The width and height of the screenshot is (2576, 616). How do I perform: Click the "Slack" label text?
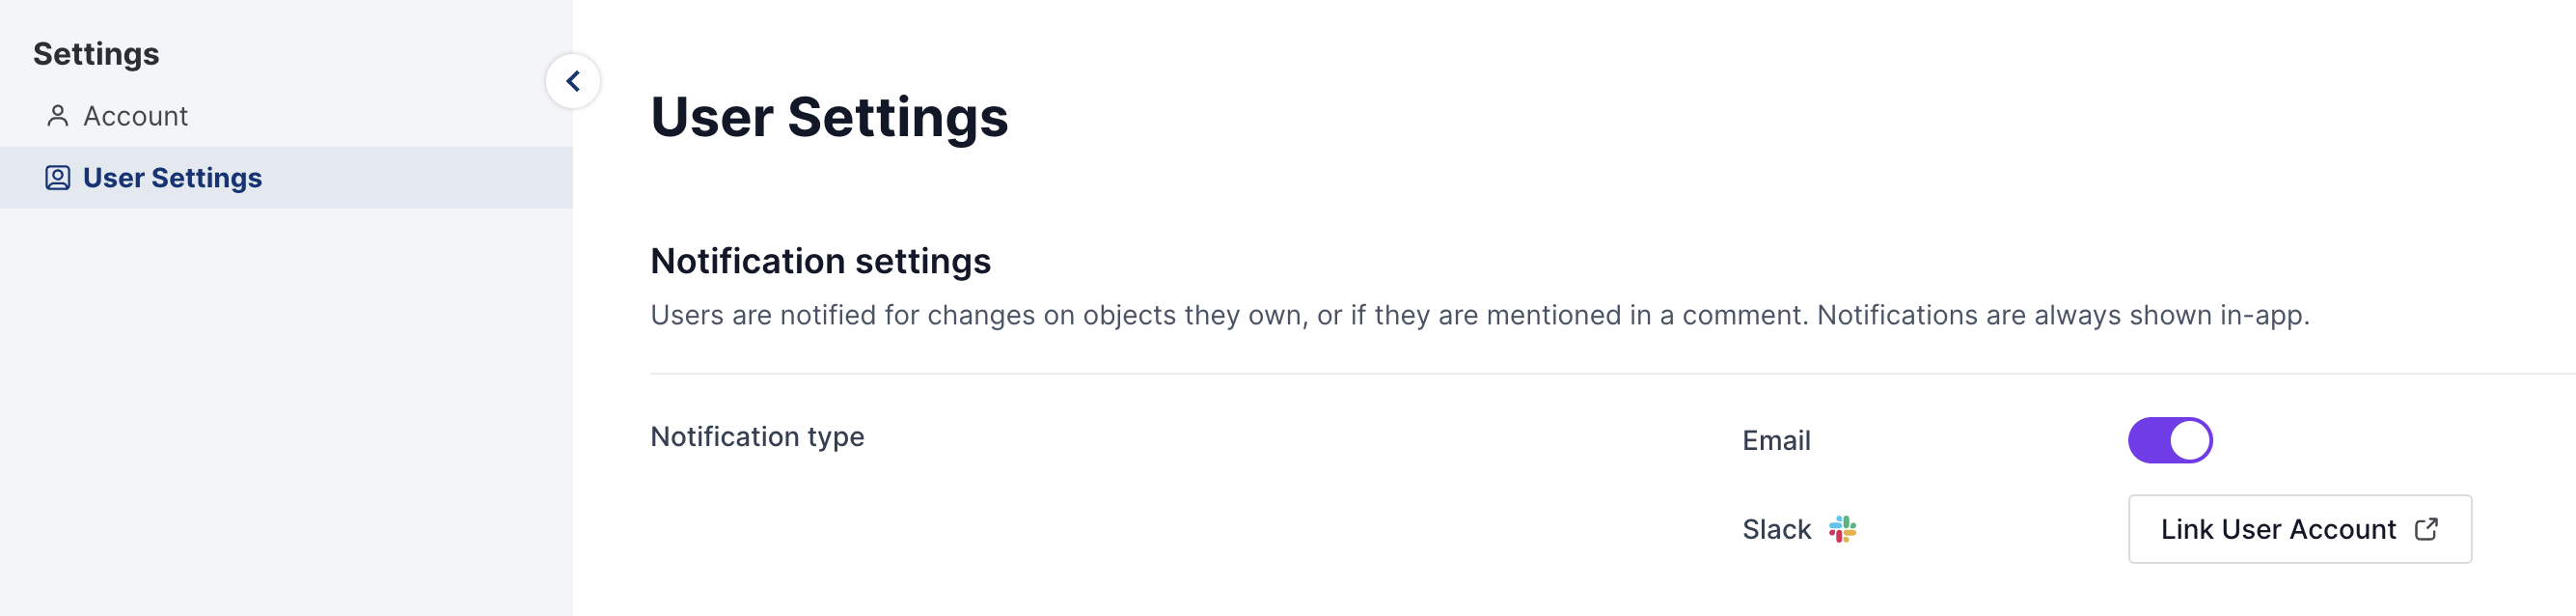click(x=1776, y=529)
